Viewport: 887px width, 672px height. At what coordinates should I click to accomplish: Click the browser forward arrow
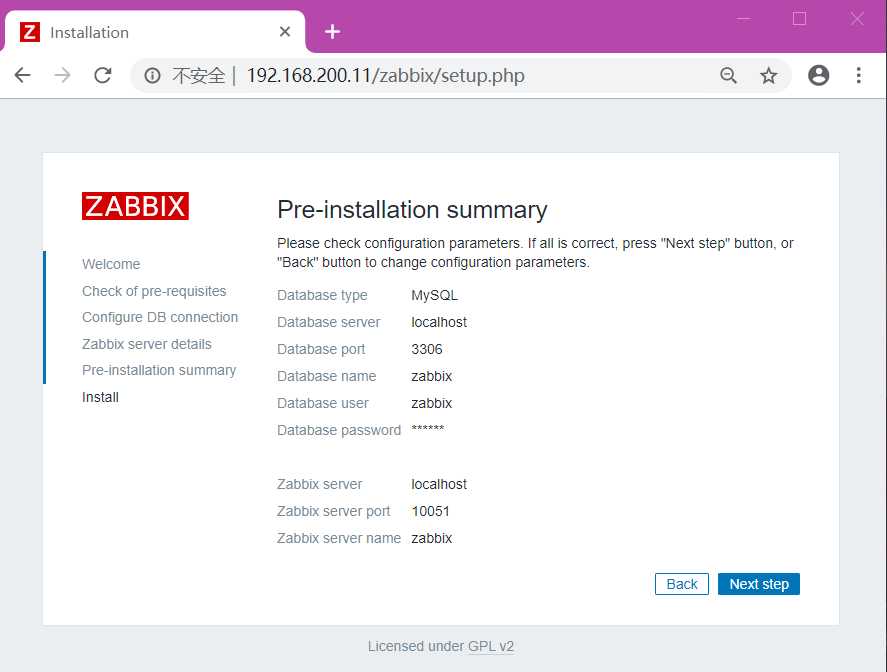[x=62, y=75]
